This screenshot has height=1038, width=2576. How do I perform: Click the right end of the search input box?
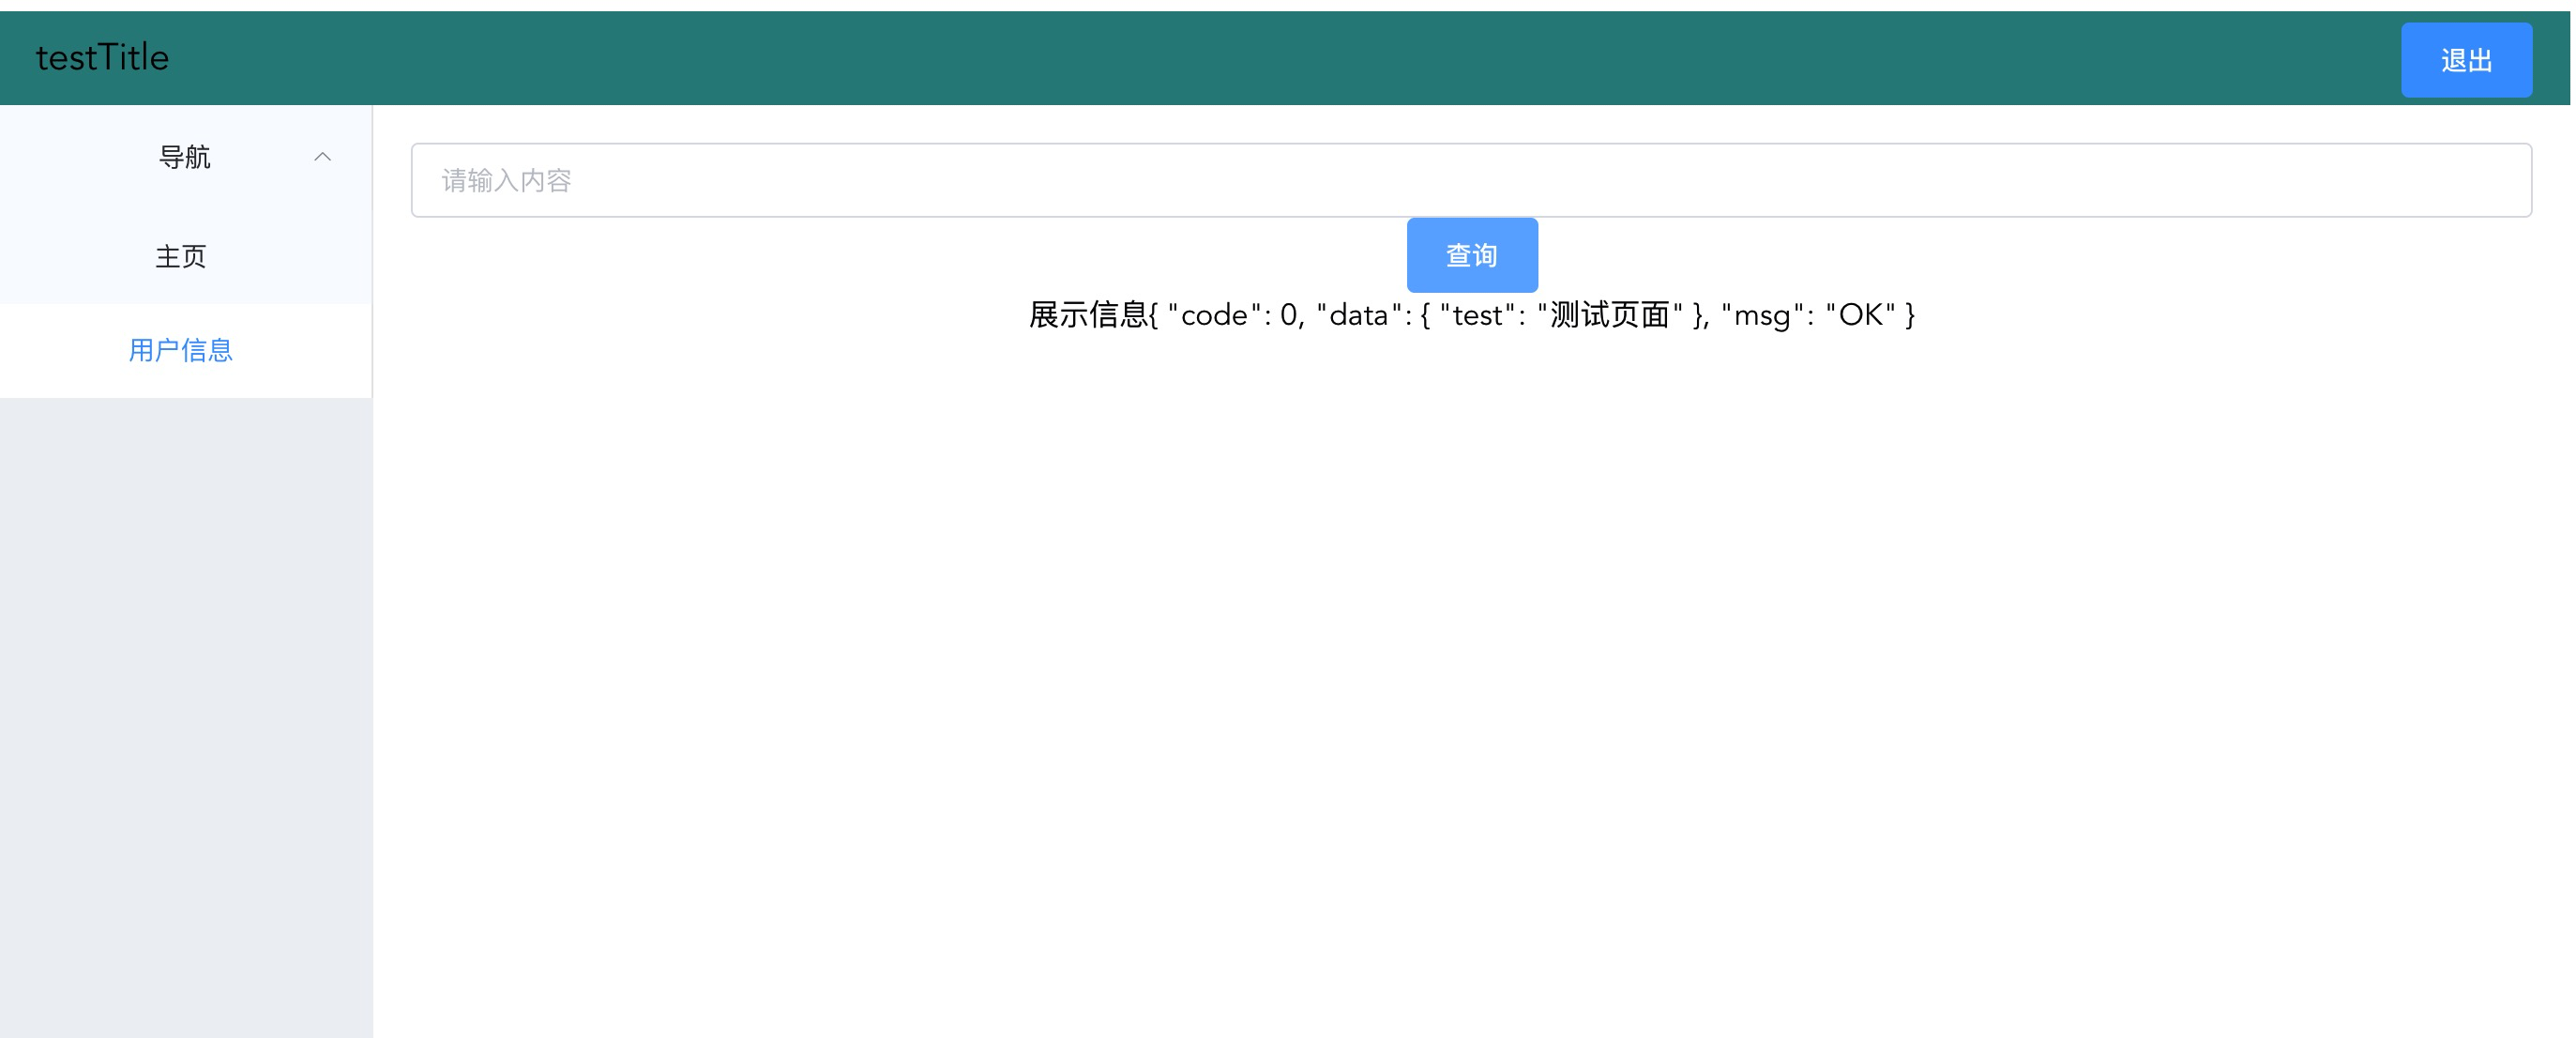pyautogui.click(x=2480, y=180)
